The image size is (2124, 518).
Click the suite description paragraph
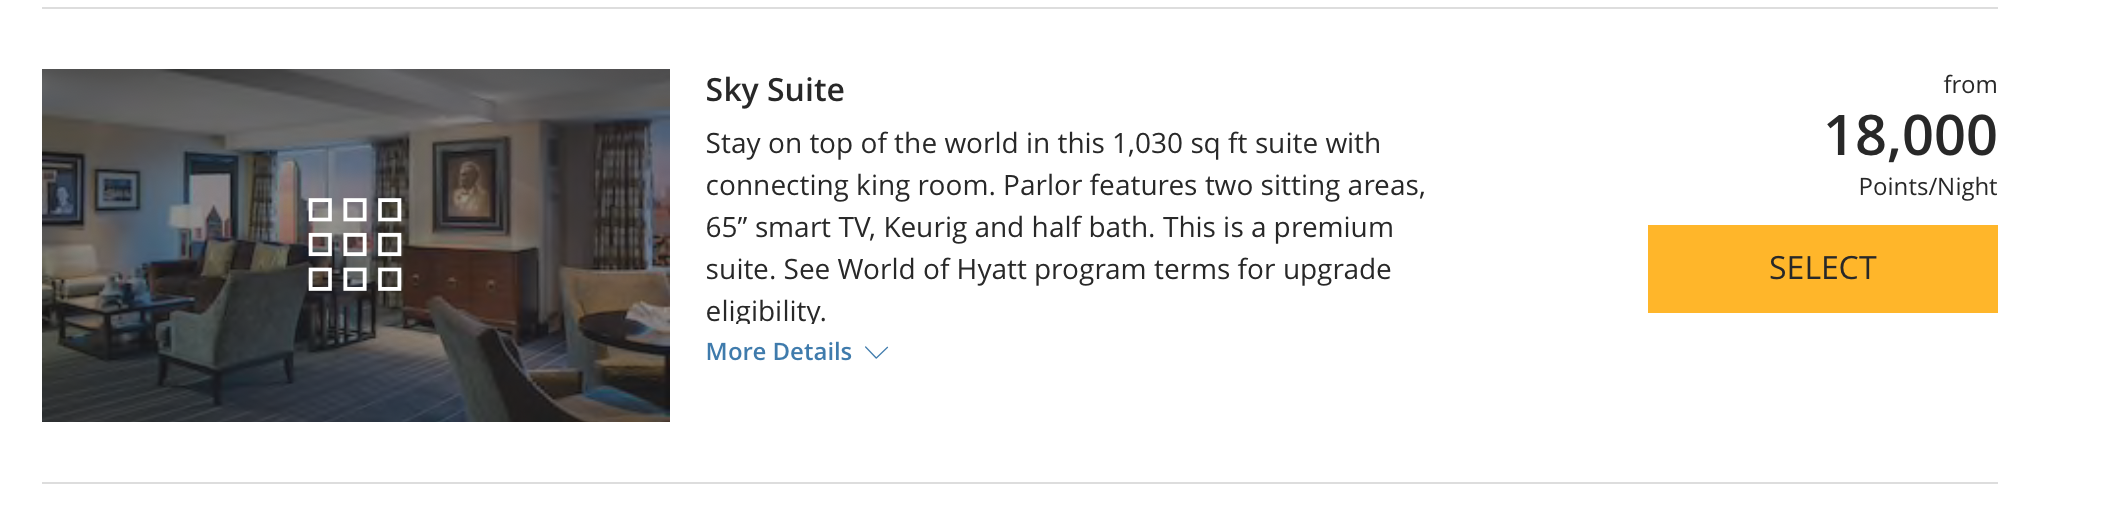point(1066,227)
